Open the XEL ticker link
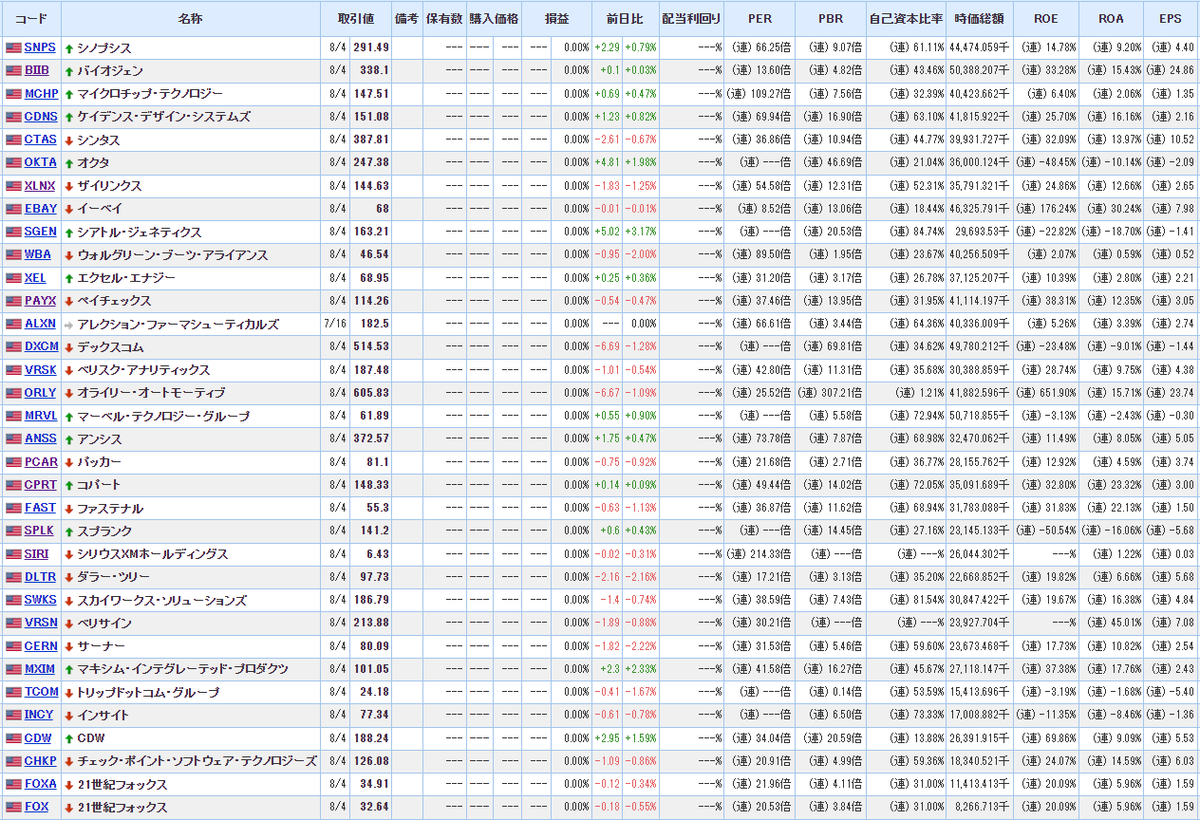Image resolution: width=1200 pixels, height=820 pixels. [x=37, y=278]
